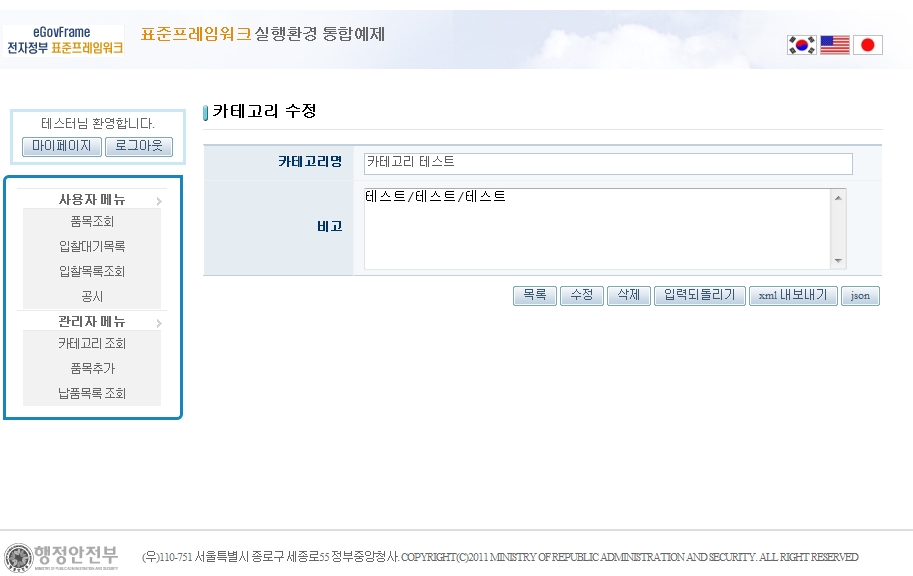Viewport: 913px width, 576px height.
Task: Switch language with the Korean flag
Action: click(801, 45)
